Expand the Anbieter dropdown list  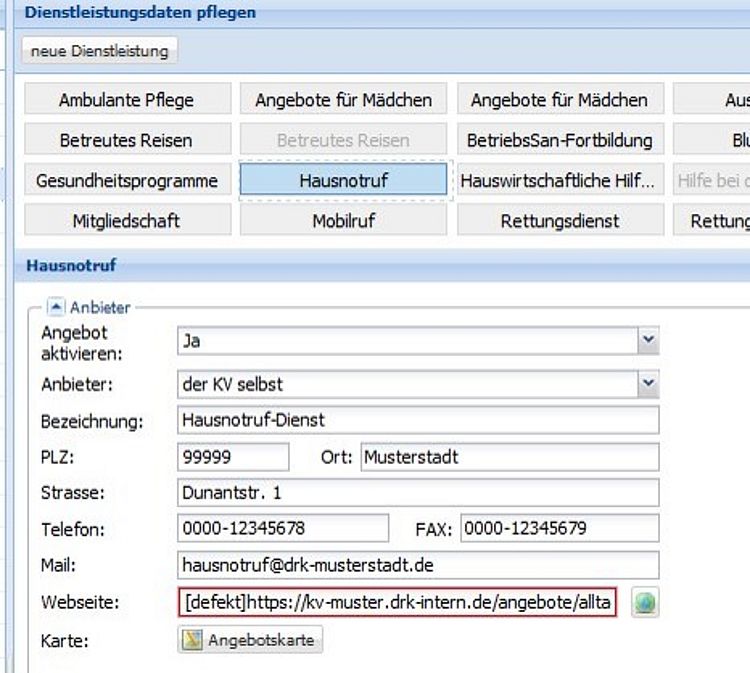click(648, 383)
